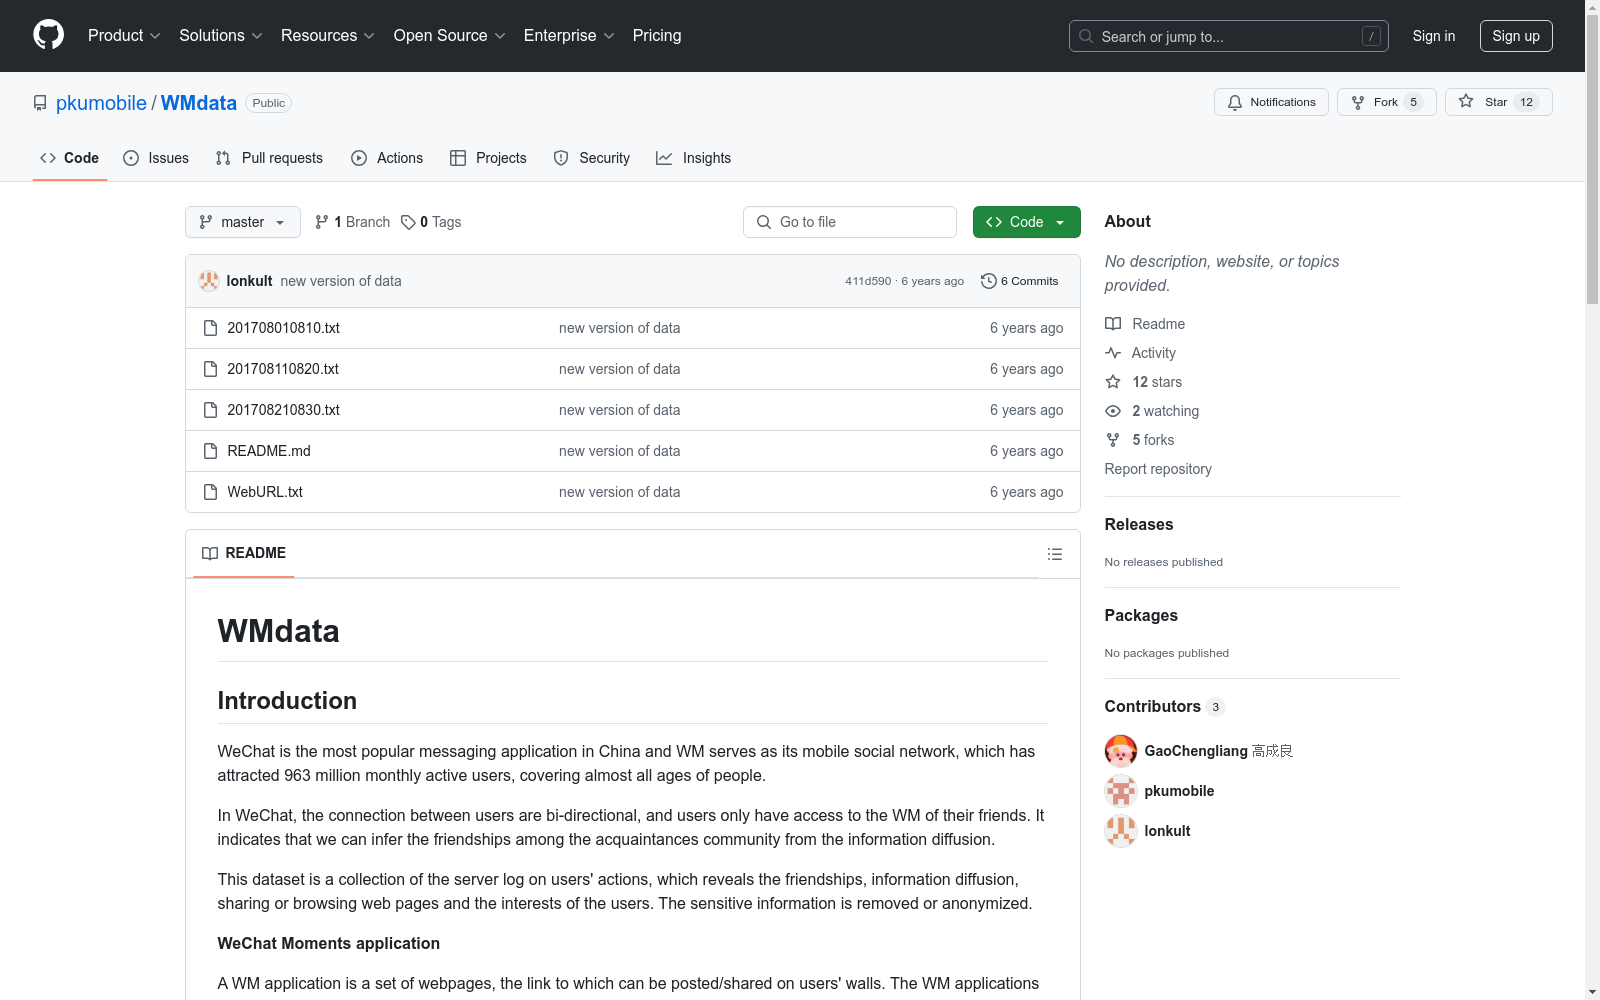Click the tag icon beside Tags
The height and width of the screenshot is (1000, 1600).
click(408, 222)
